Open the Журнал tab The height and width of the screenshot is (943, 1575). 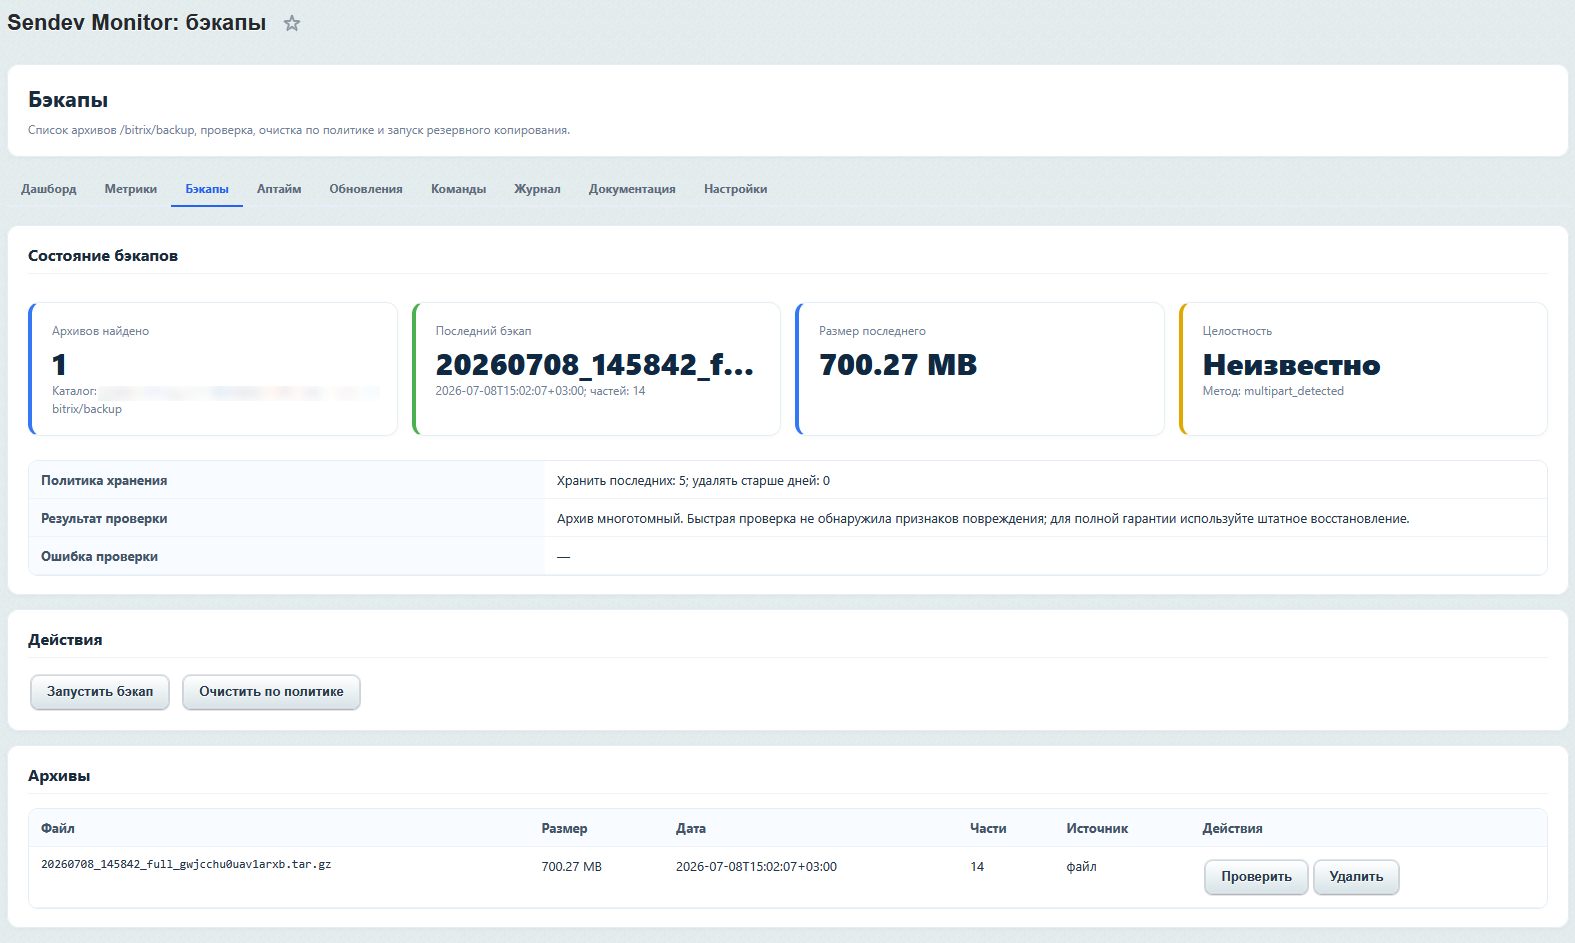point(537,189)
